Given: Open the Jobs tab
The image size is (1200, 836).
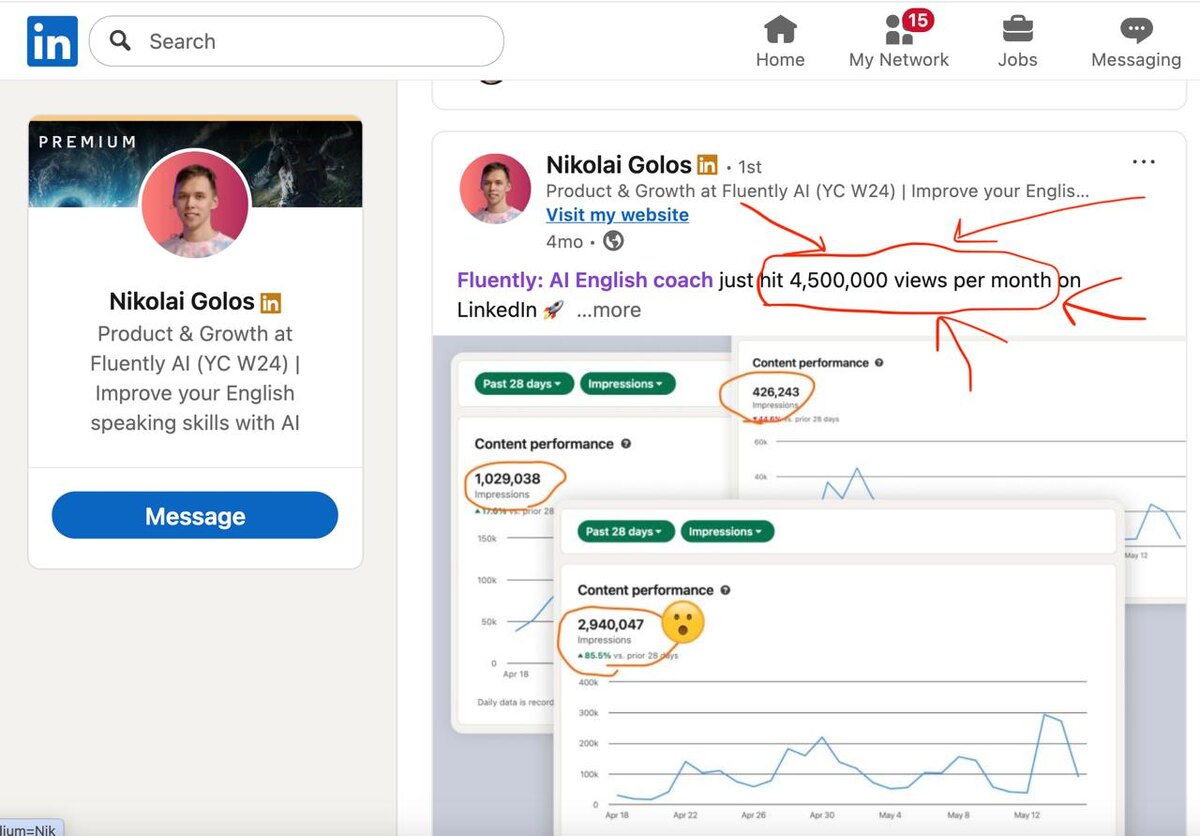Looking at the screenshot, I should [1017, 42].
